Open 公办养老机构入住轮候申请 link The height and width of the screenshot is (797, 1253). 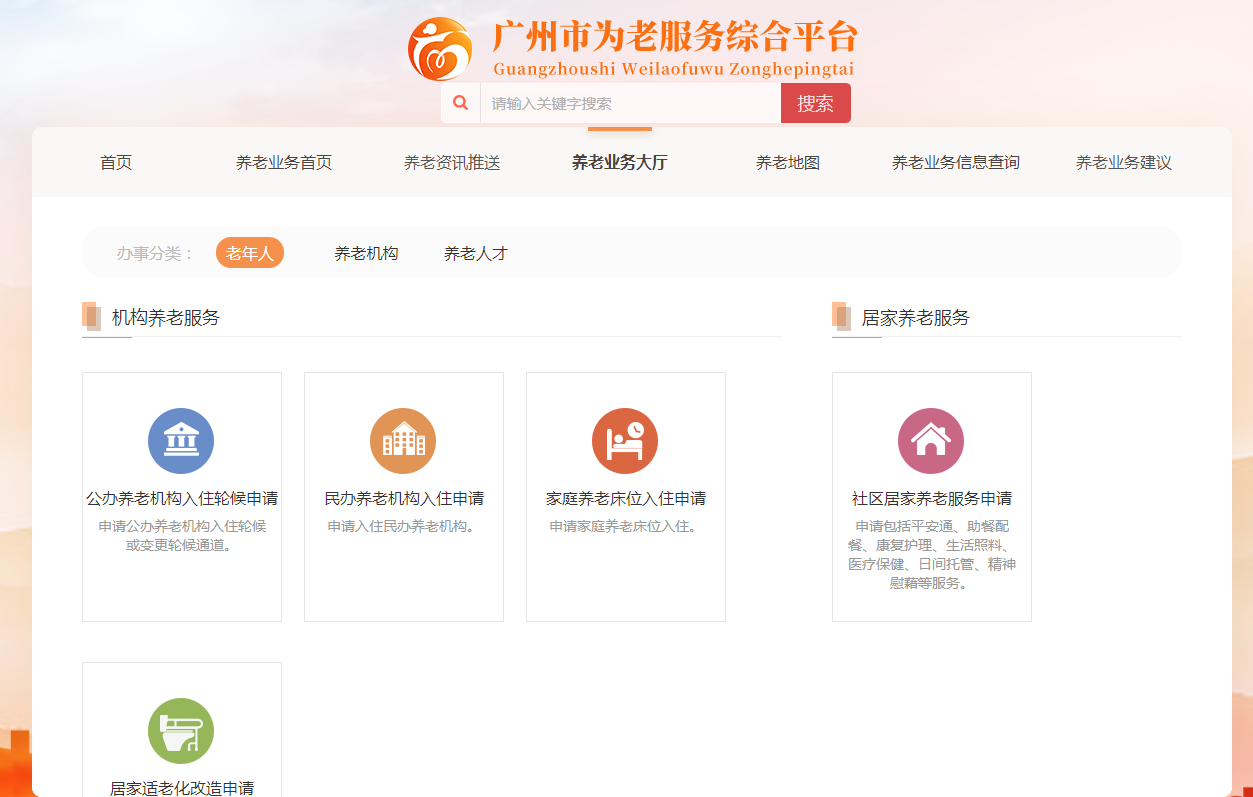point(182,498)
